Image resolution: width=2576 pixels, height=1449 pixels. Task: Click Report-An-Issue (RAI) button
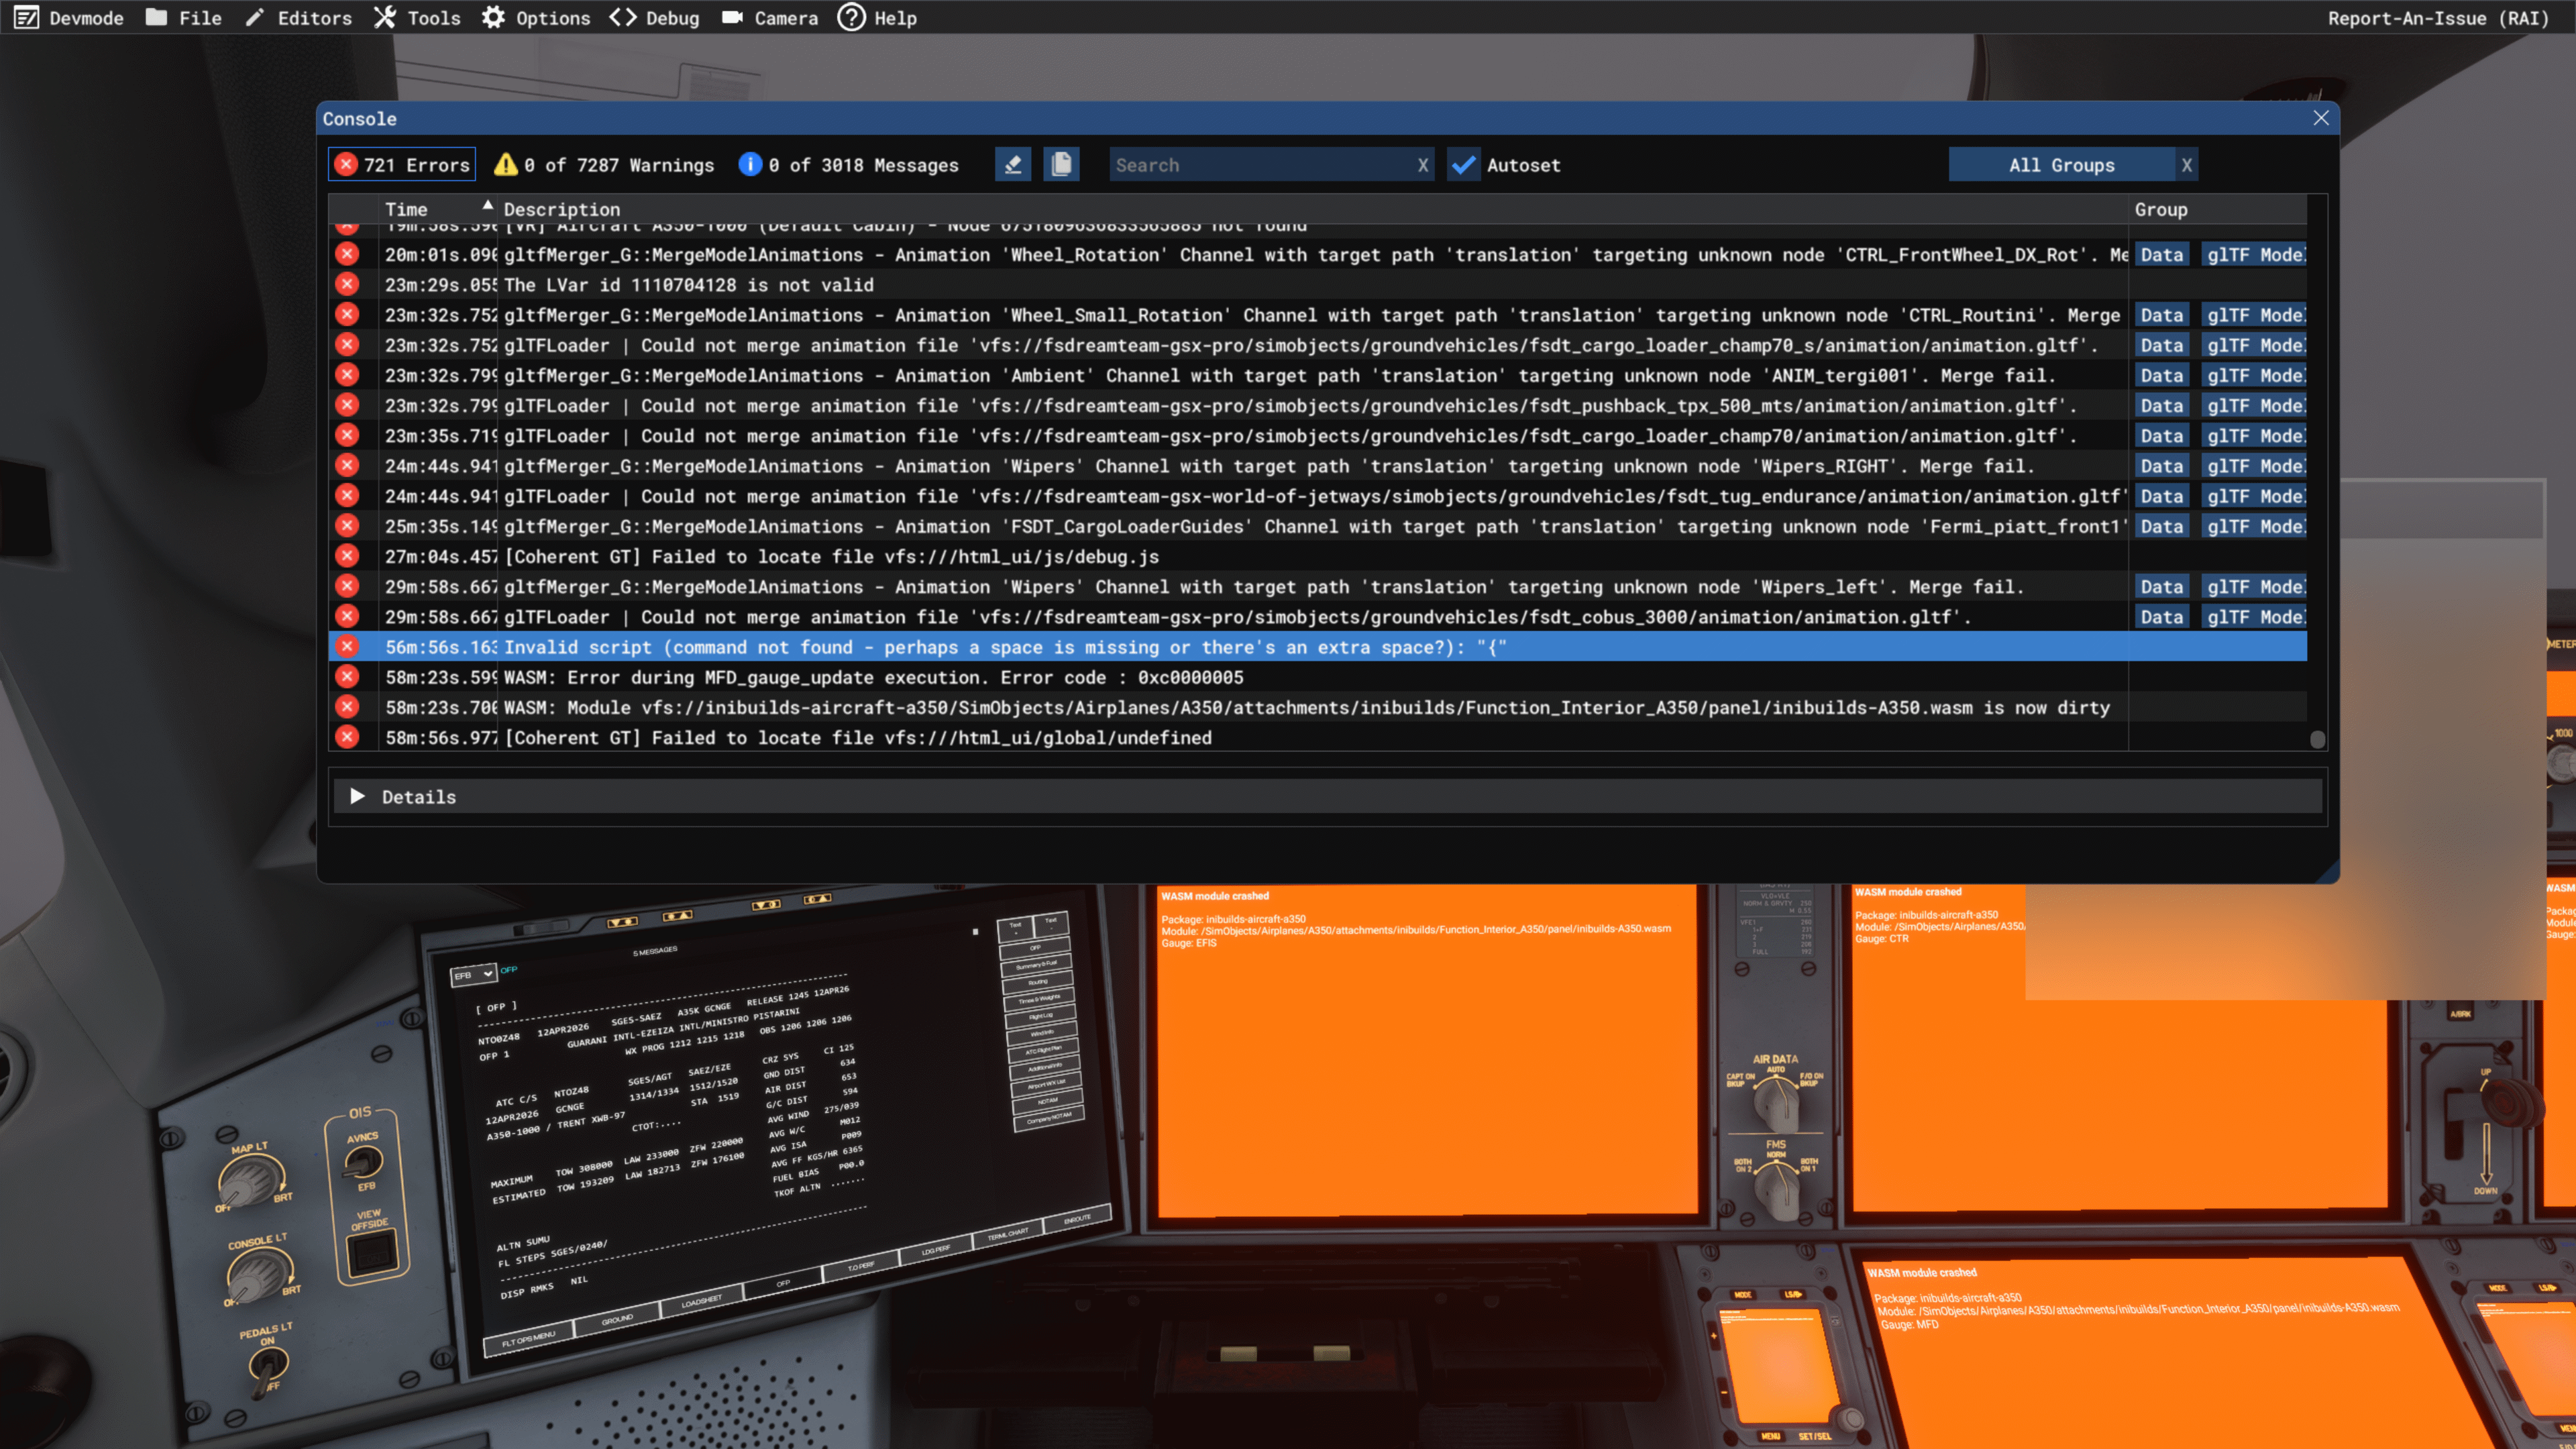pos(2438,18)
